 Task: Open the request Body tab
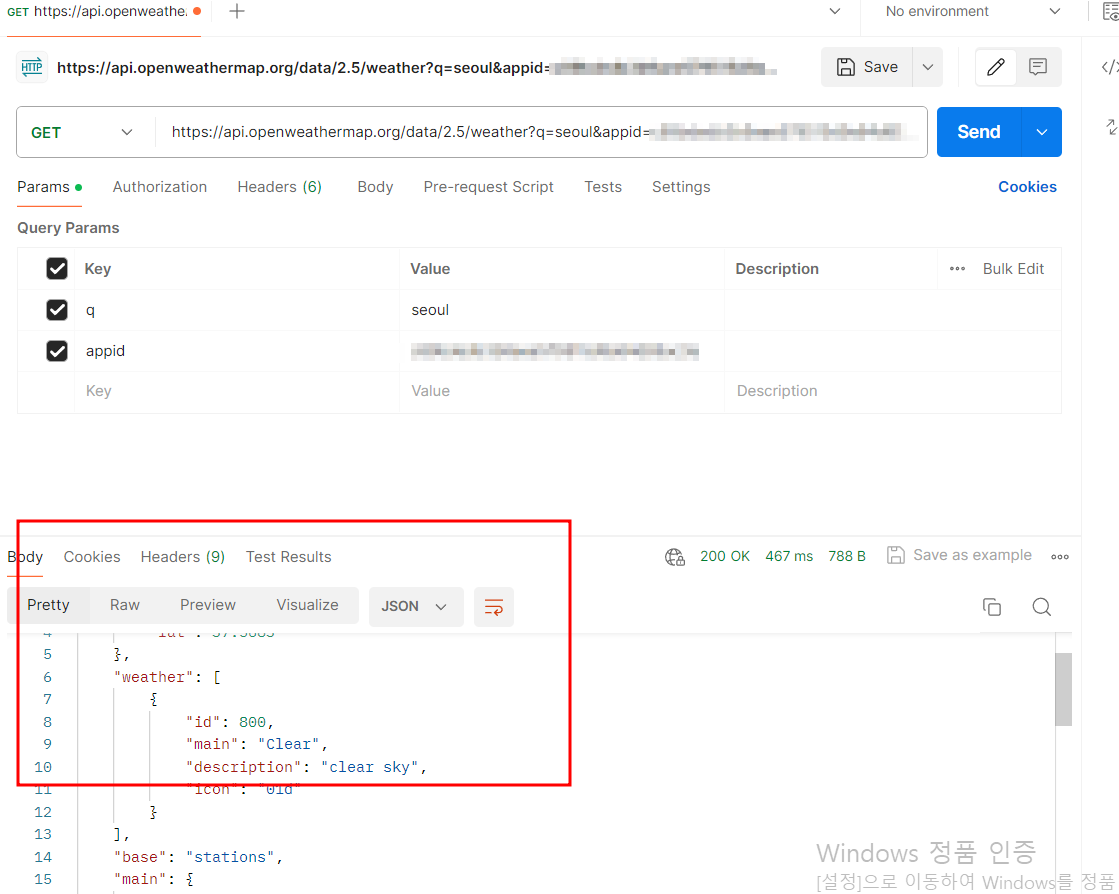pyautogui.click(x=375, y=187)
